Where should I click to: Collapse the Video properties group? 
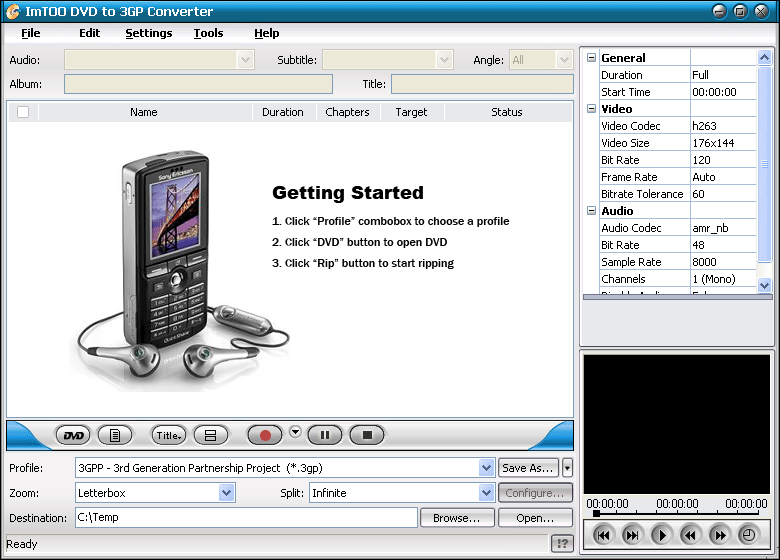click(x=591, y=109)
